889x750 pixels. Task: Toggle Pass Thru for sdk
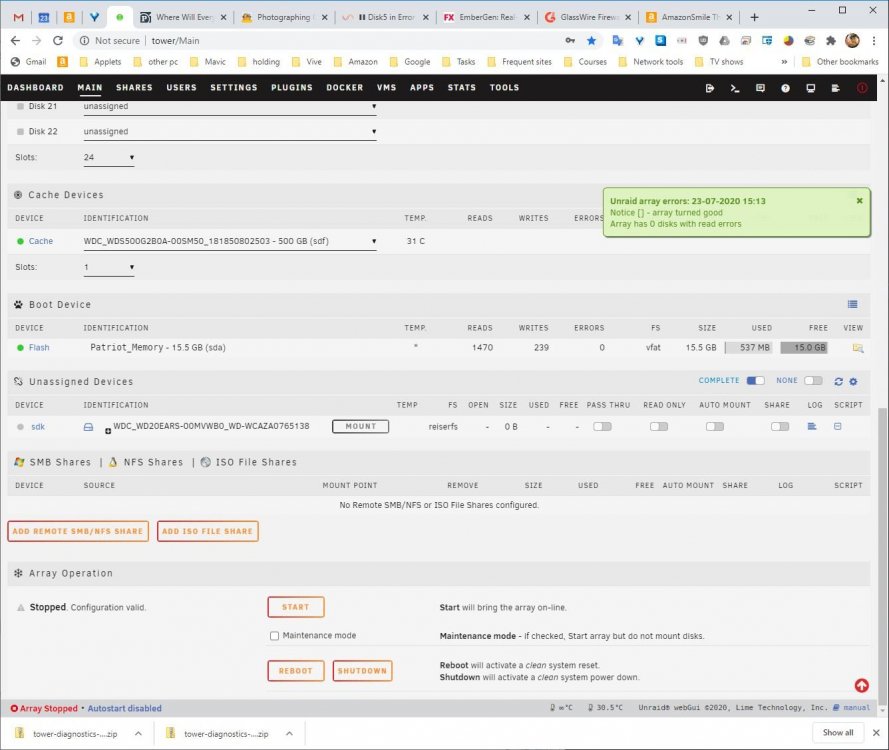click(602, 426)
